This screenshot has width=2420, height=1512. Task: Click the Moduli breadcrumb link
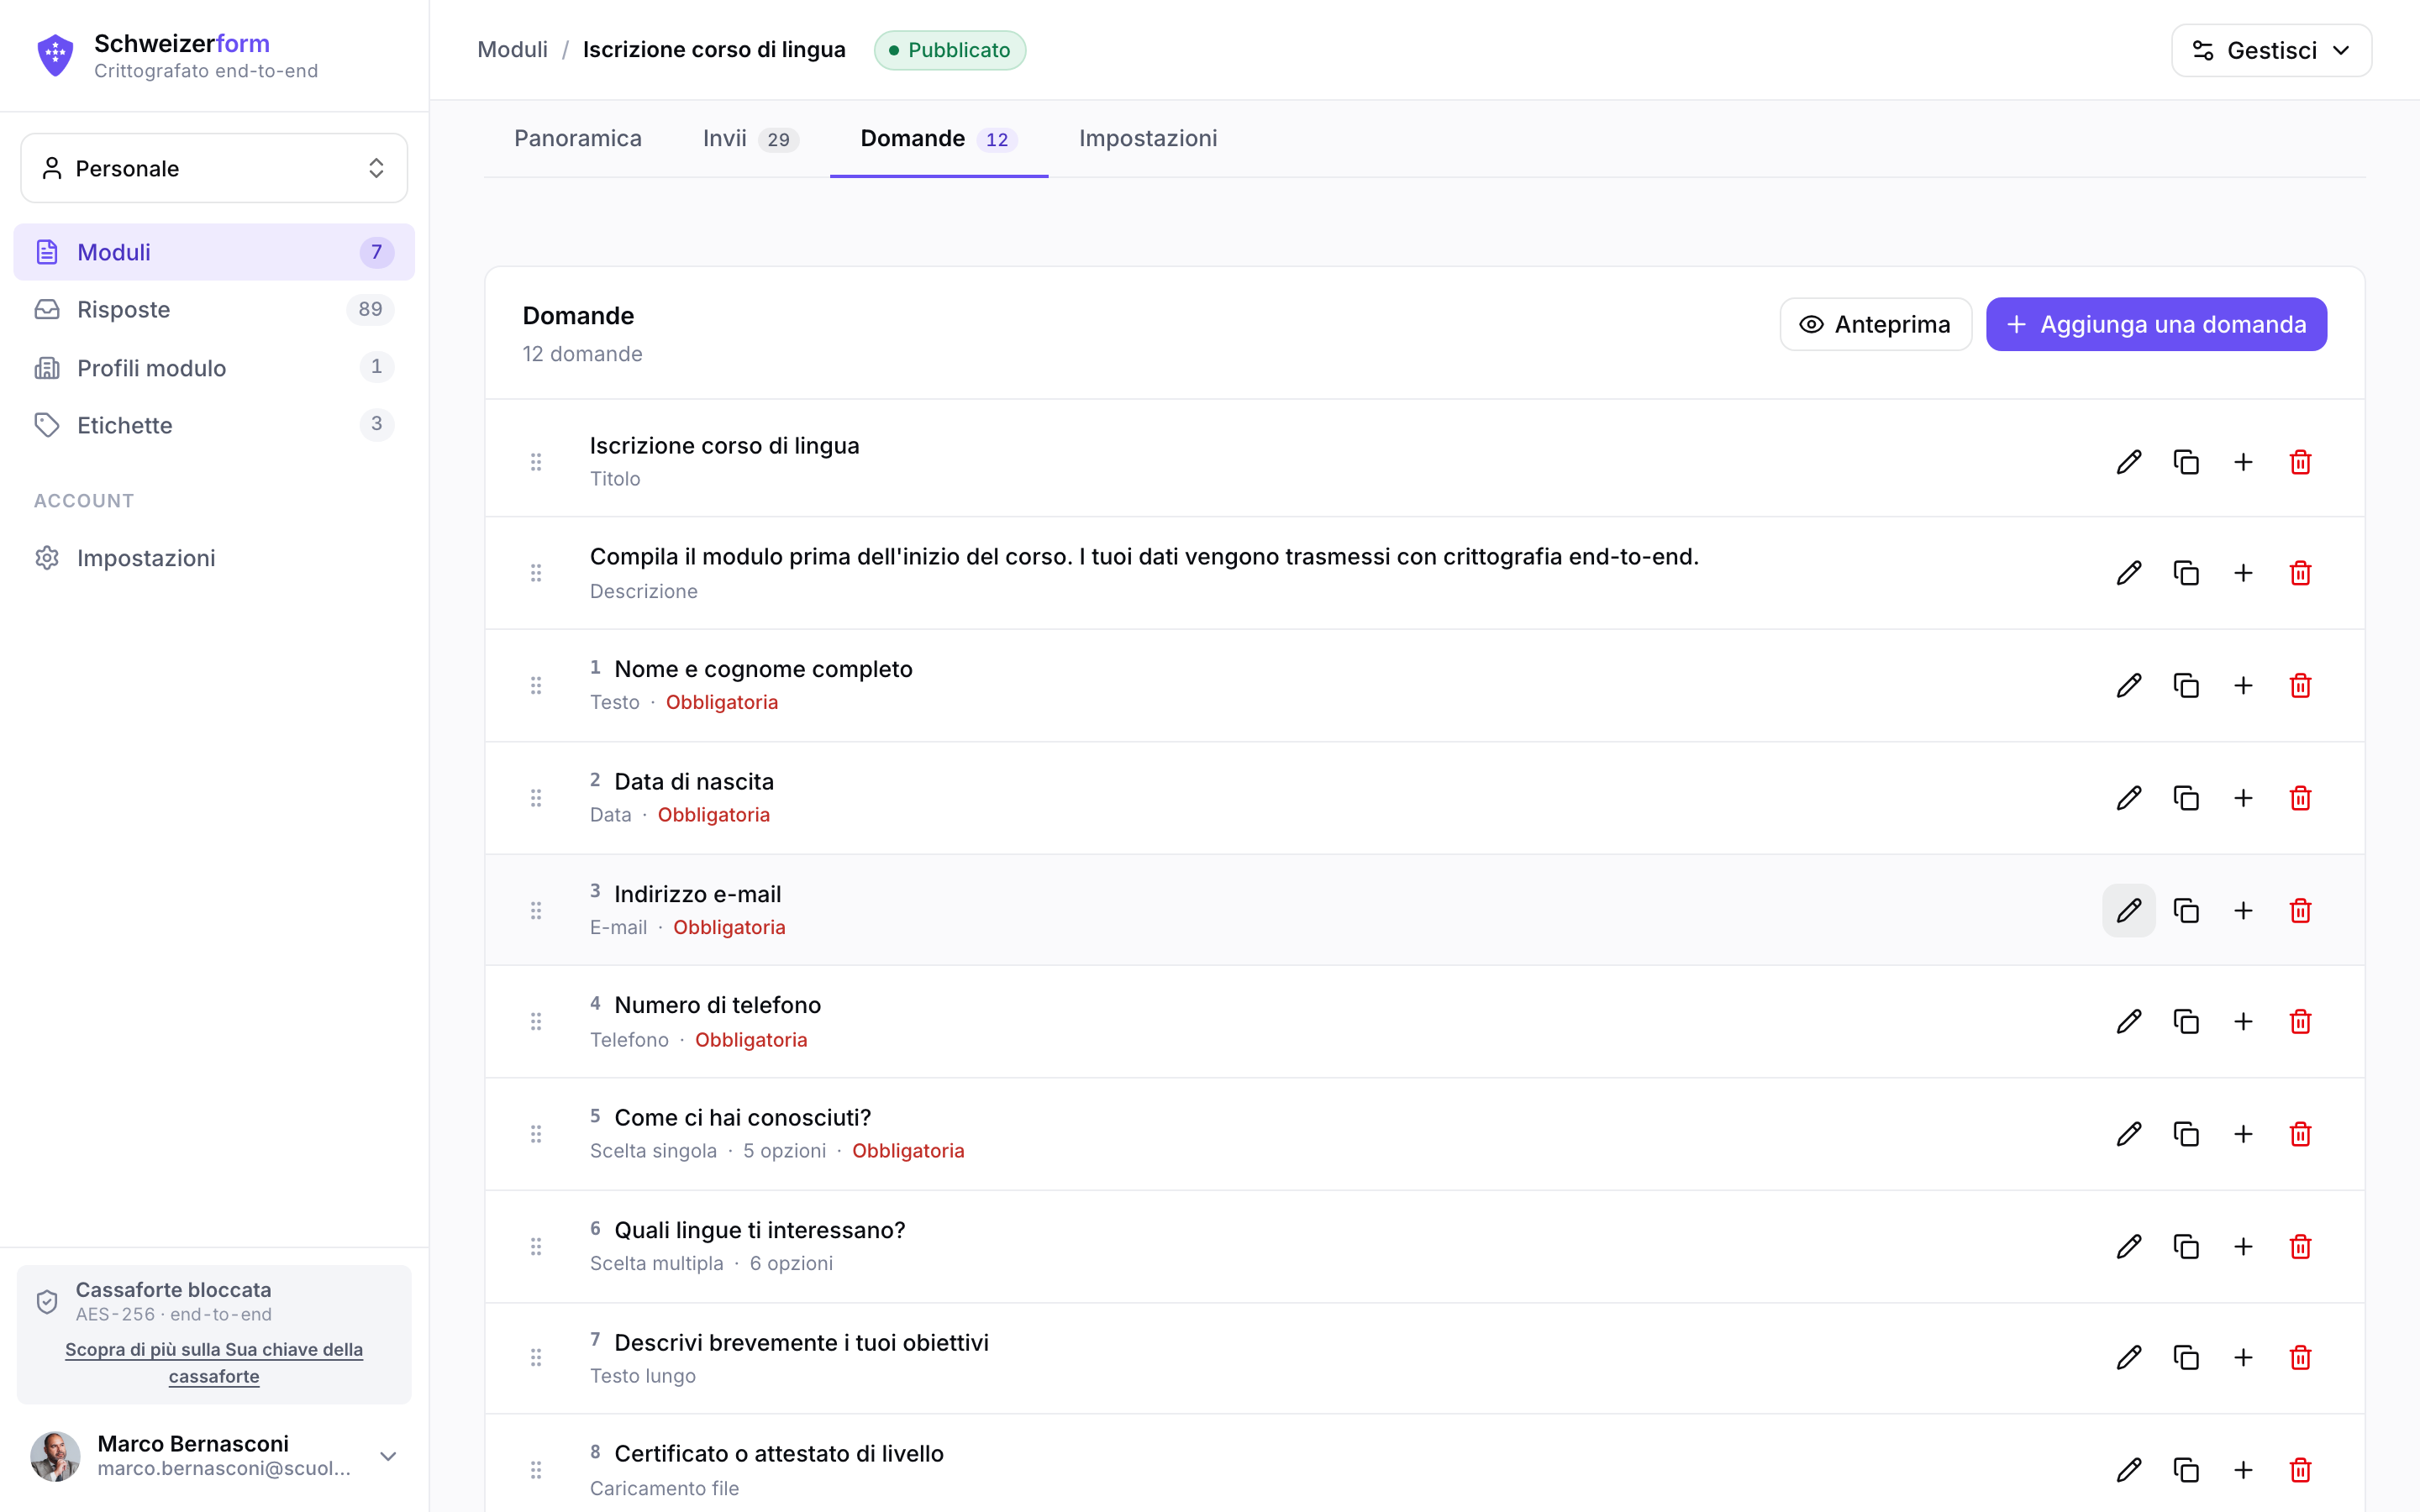click(x=513, y=50)
